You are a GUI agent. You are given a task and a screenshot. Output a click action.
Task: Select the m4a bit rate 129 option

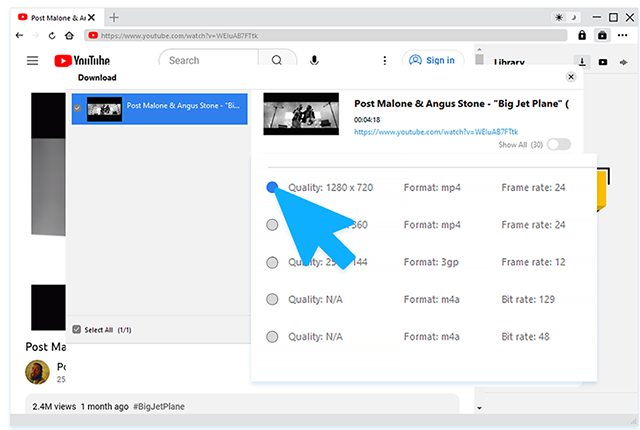coord(272,299)
